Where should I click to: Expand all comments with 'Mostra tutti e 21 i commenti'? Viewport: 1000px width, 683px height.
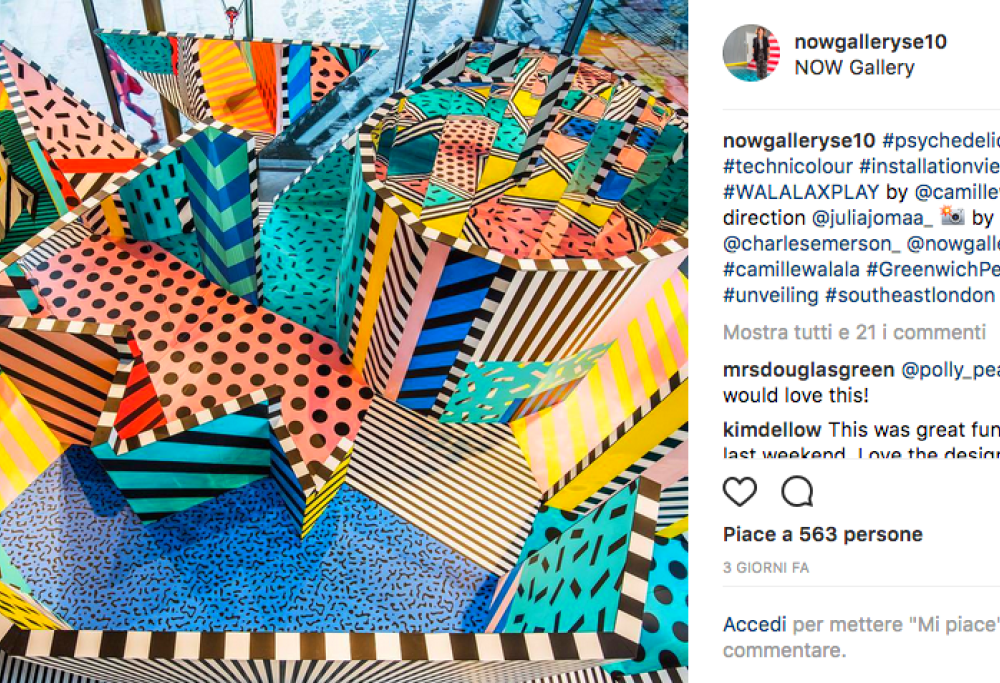pyautogui.click(x=855, y=332)
